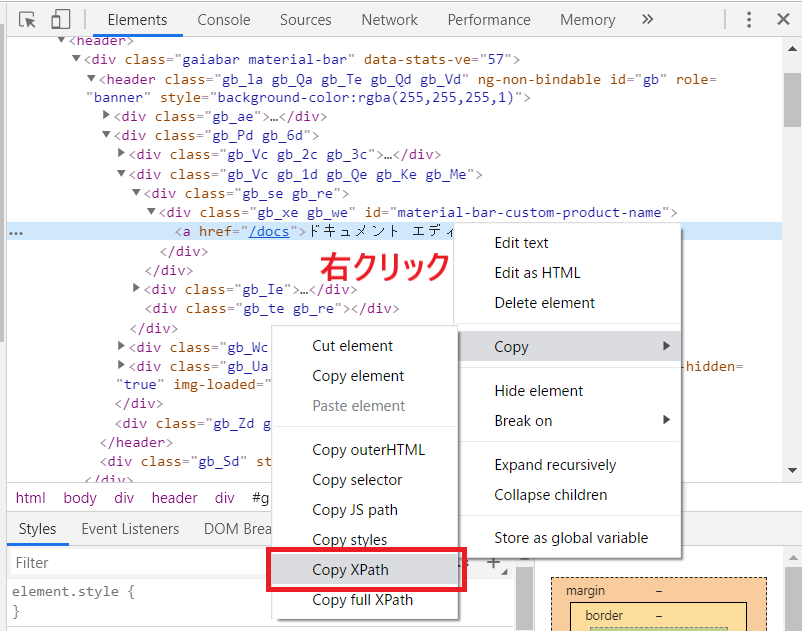Screen dimensions: 802x631
Task: Open the Break on submenu
Action: coord(567,421)
